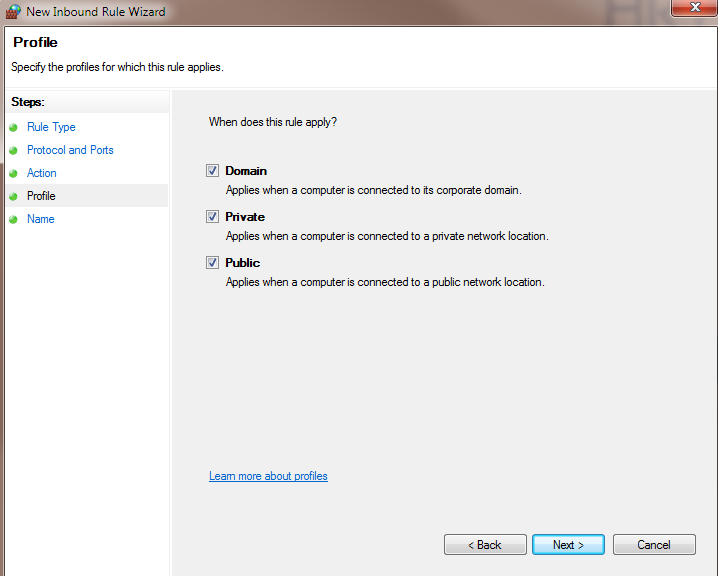
Task: Go back with the Back button
Action: [x=485, y=545]
